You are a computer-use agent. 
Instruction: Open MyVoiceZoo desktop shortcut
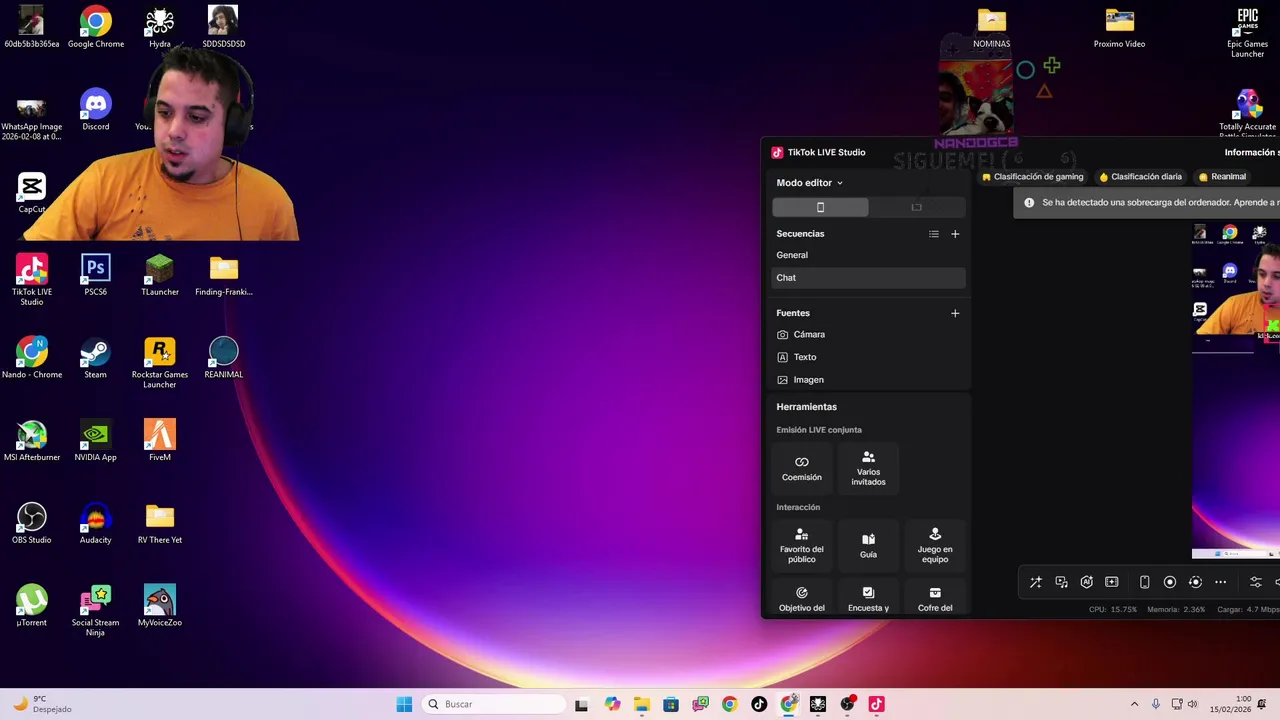tap(160, 606)
